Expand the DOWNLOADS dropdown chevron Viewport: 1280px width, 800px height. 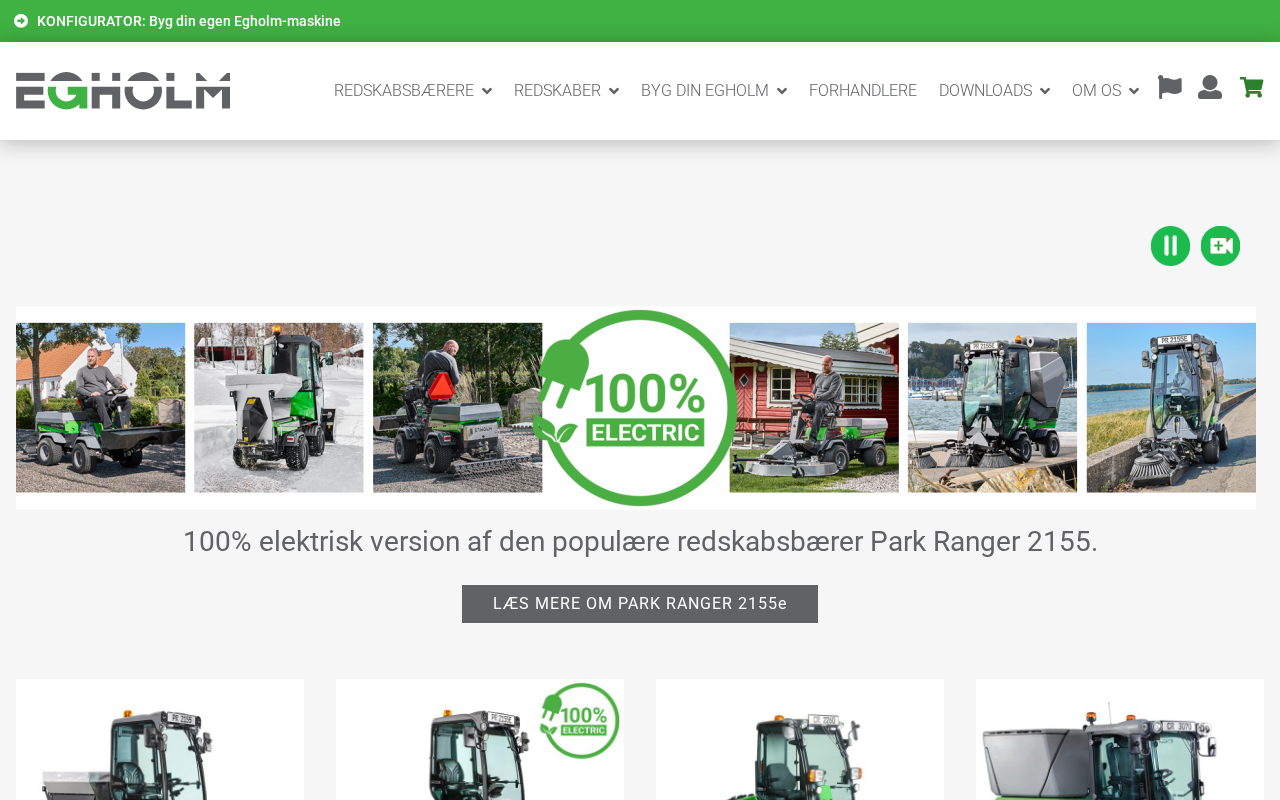(x=1045, y=91)
